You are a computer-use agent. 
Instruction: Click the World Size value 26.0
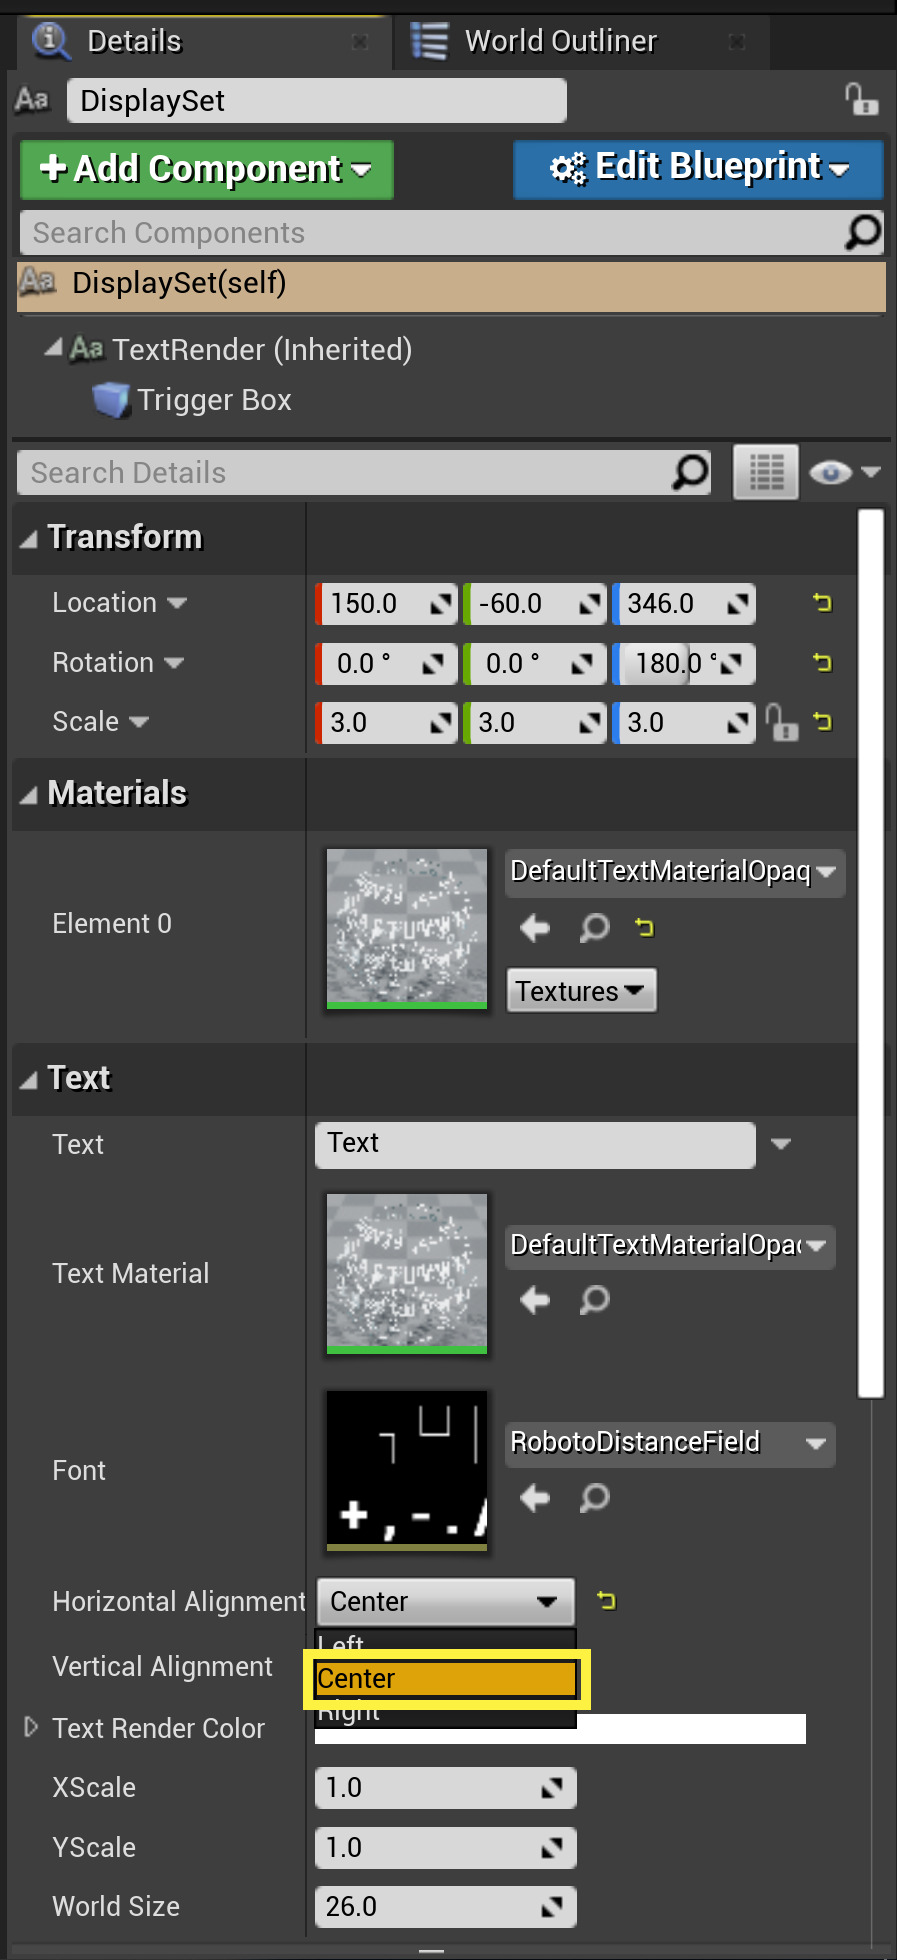446,1907
